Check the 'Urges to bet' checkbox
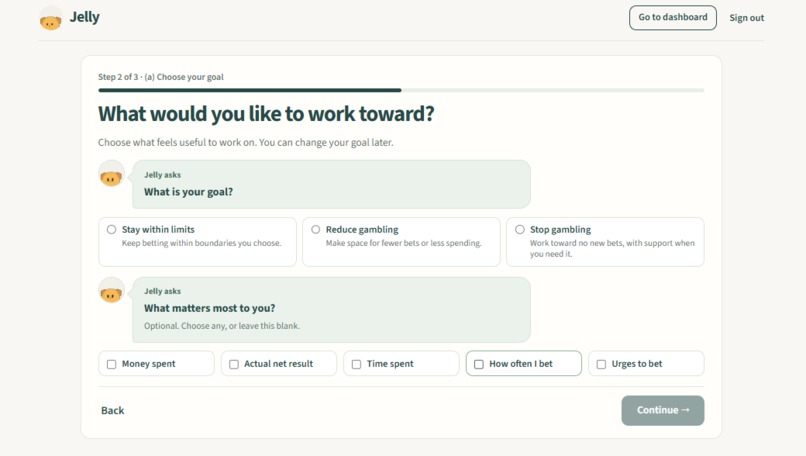This screenshot has height=456, width=806. click(x=601, y=364)
